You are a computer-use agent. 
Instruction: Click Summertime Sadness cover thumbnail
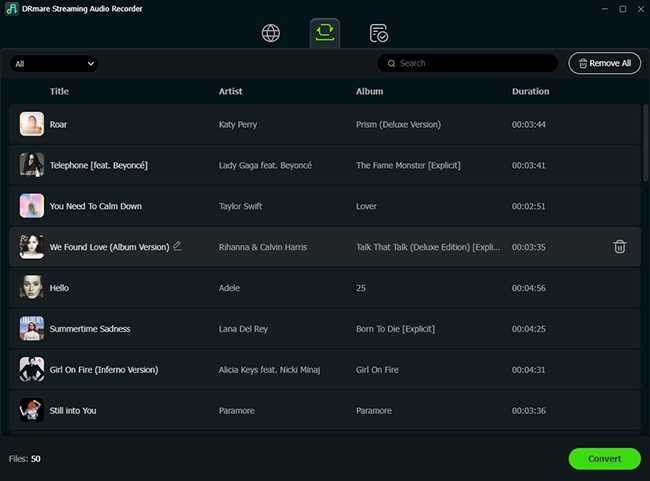(32, 328)
